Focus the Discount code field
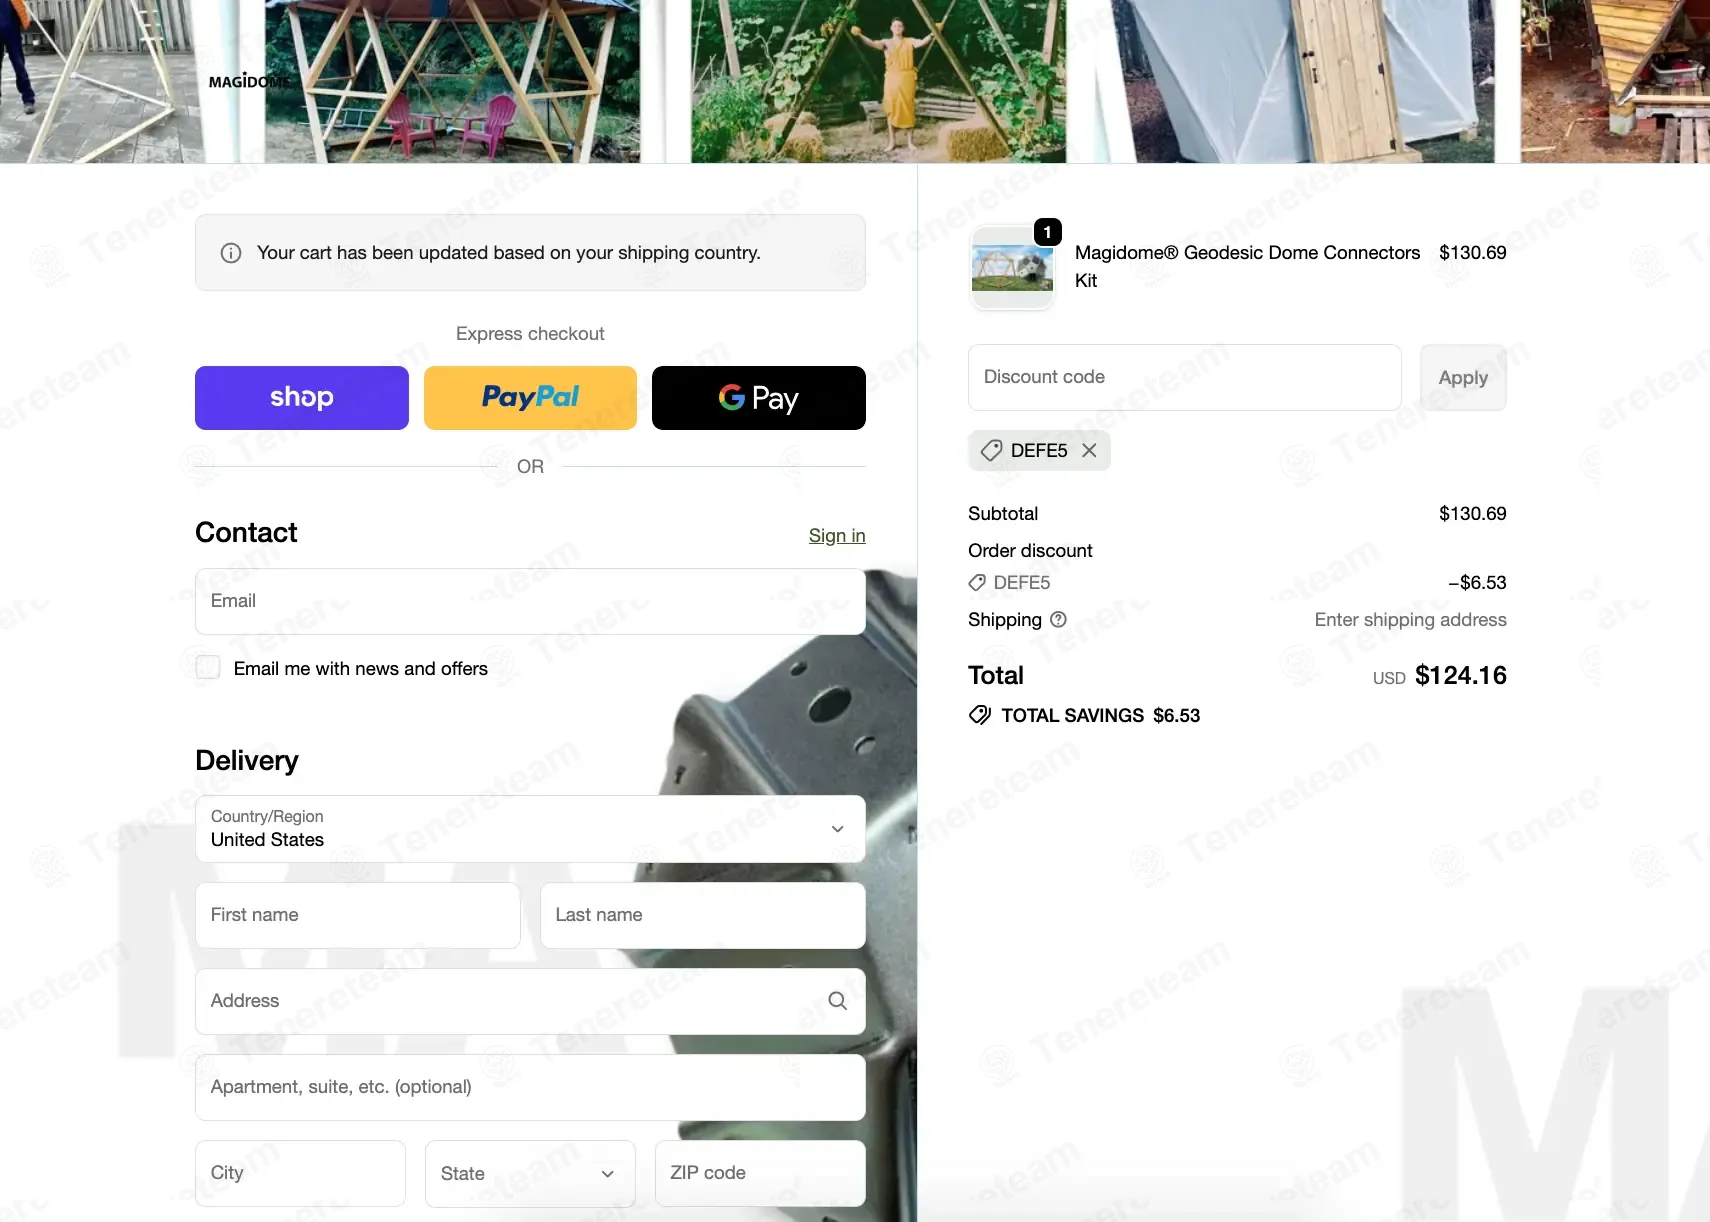This screenshot has height=1222, width=1710. pyautogui.click(x=1184, y=377)
